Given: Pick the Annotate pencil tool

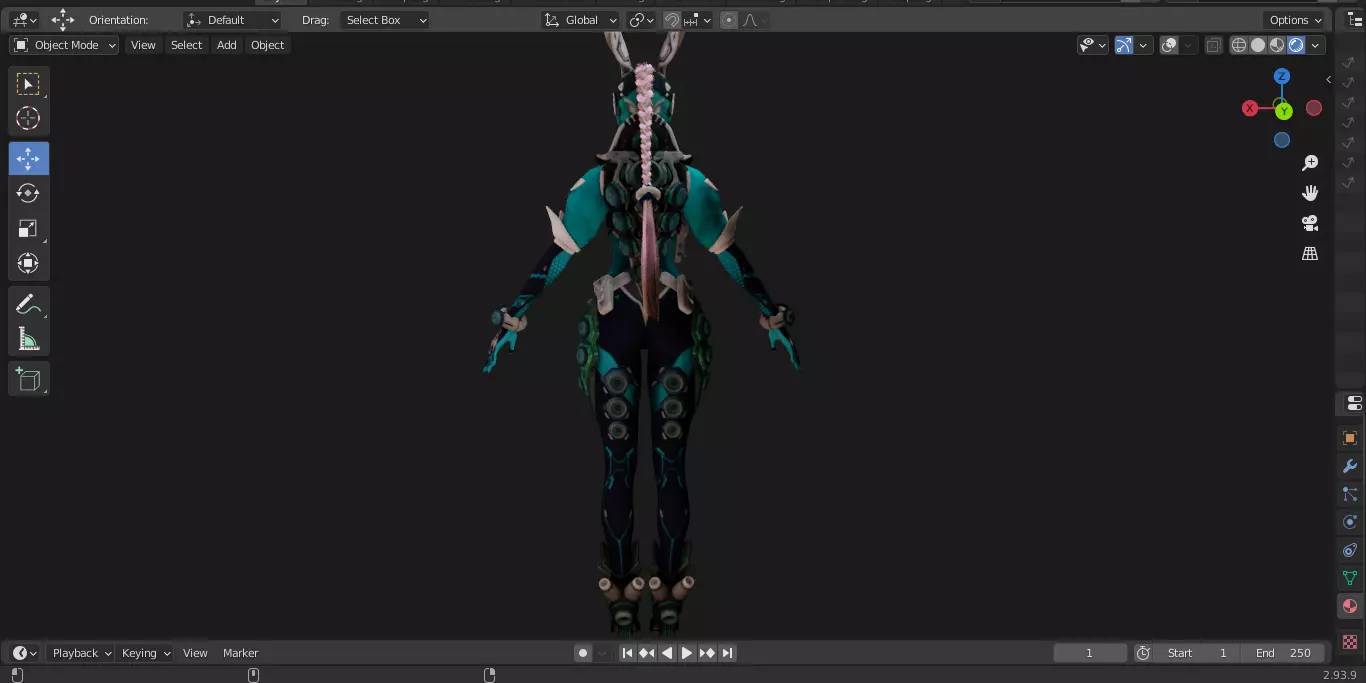Looking at the screenshot, I should (x=28, y=304).
